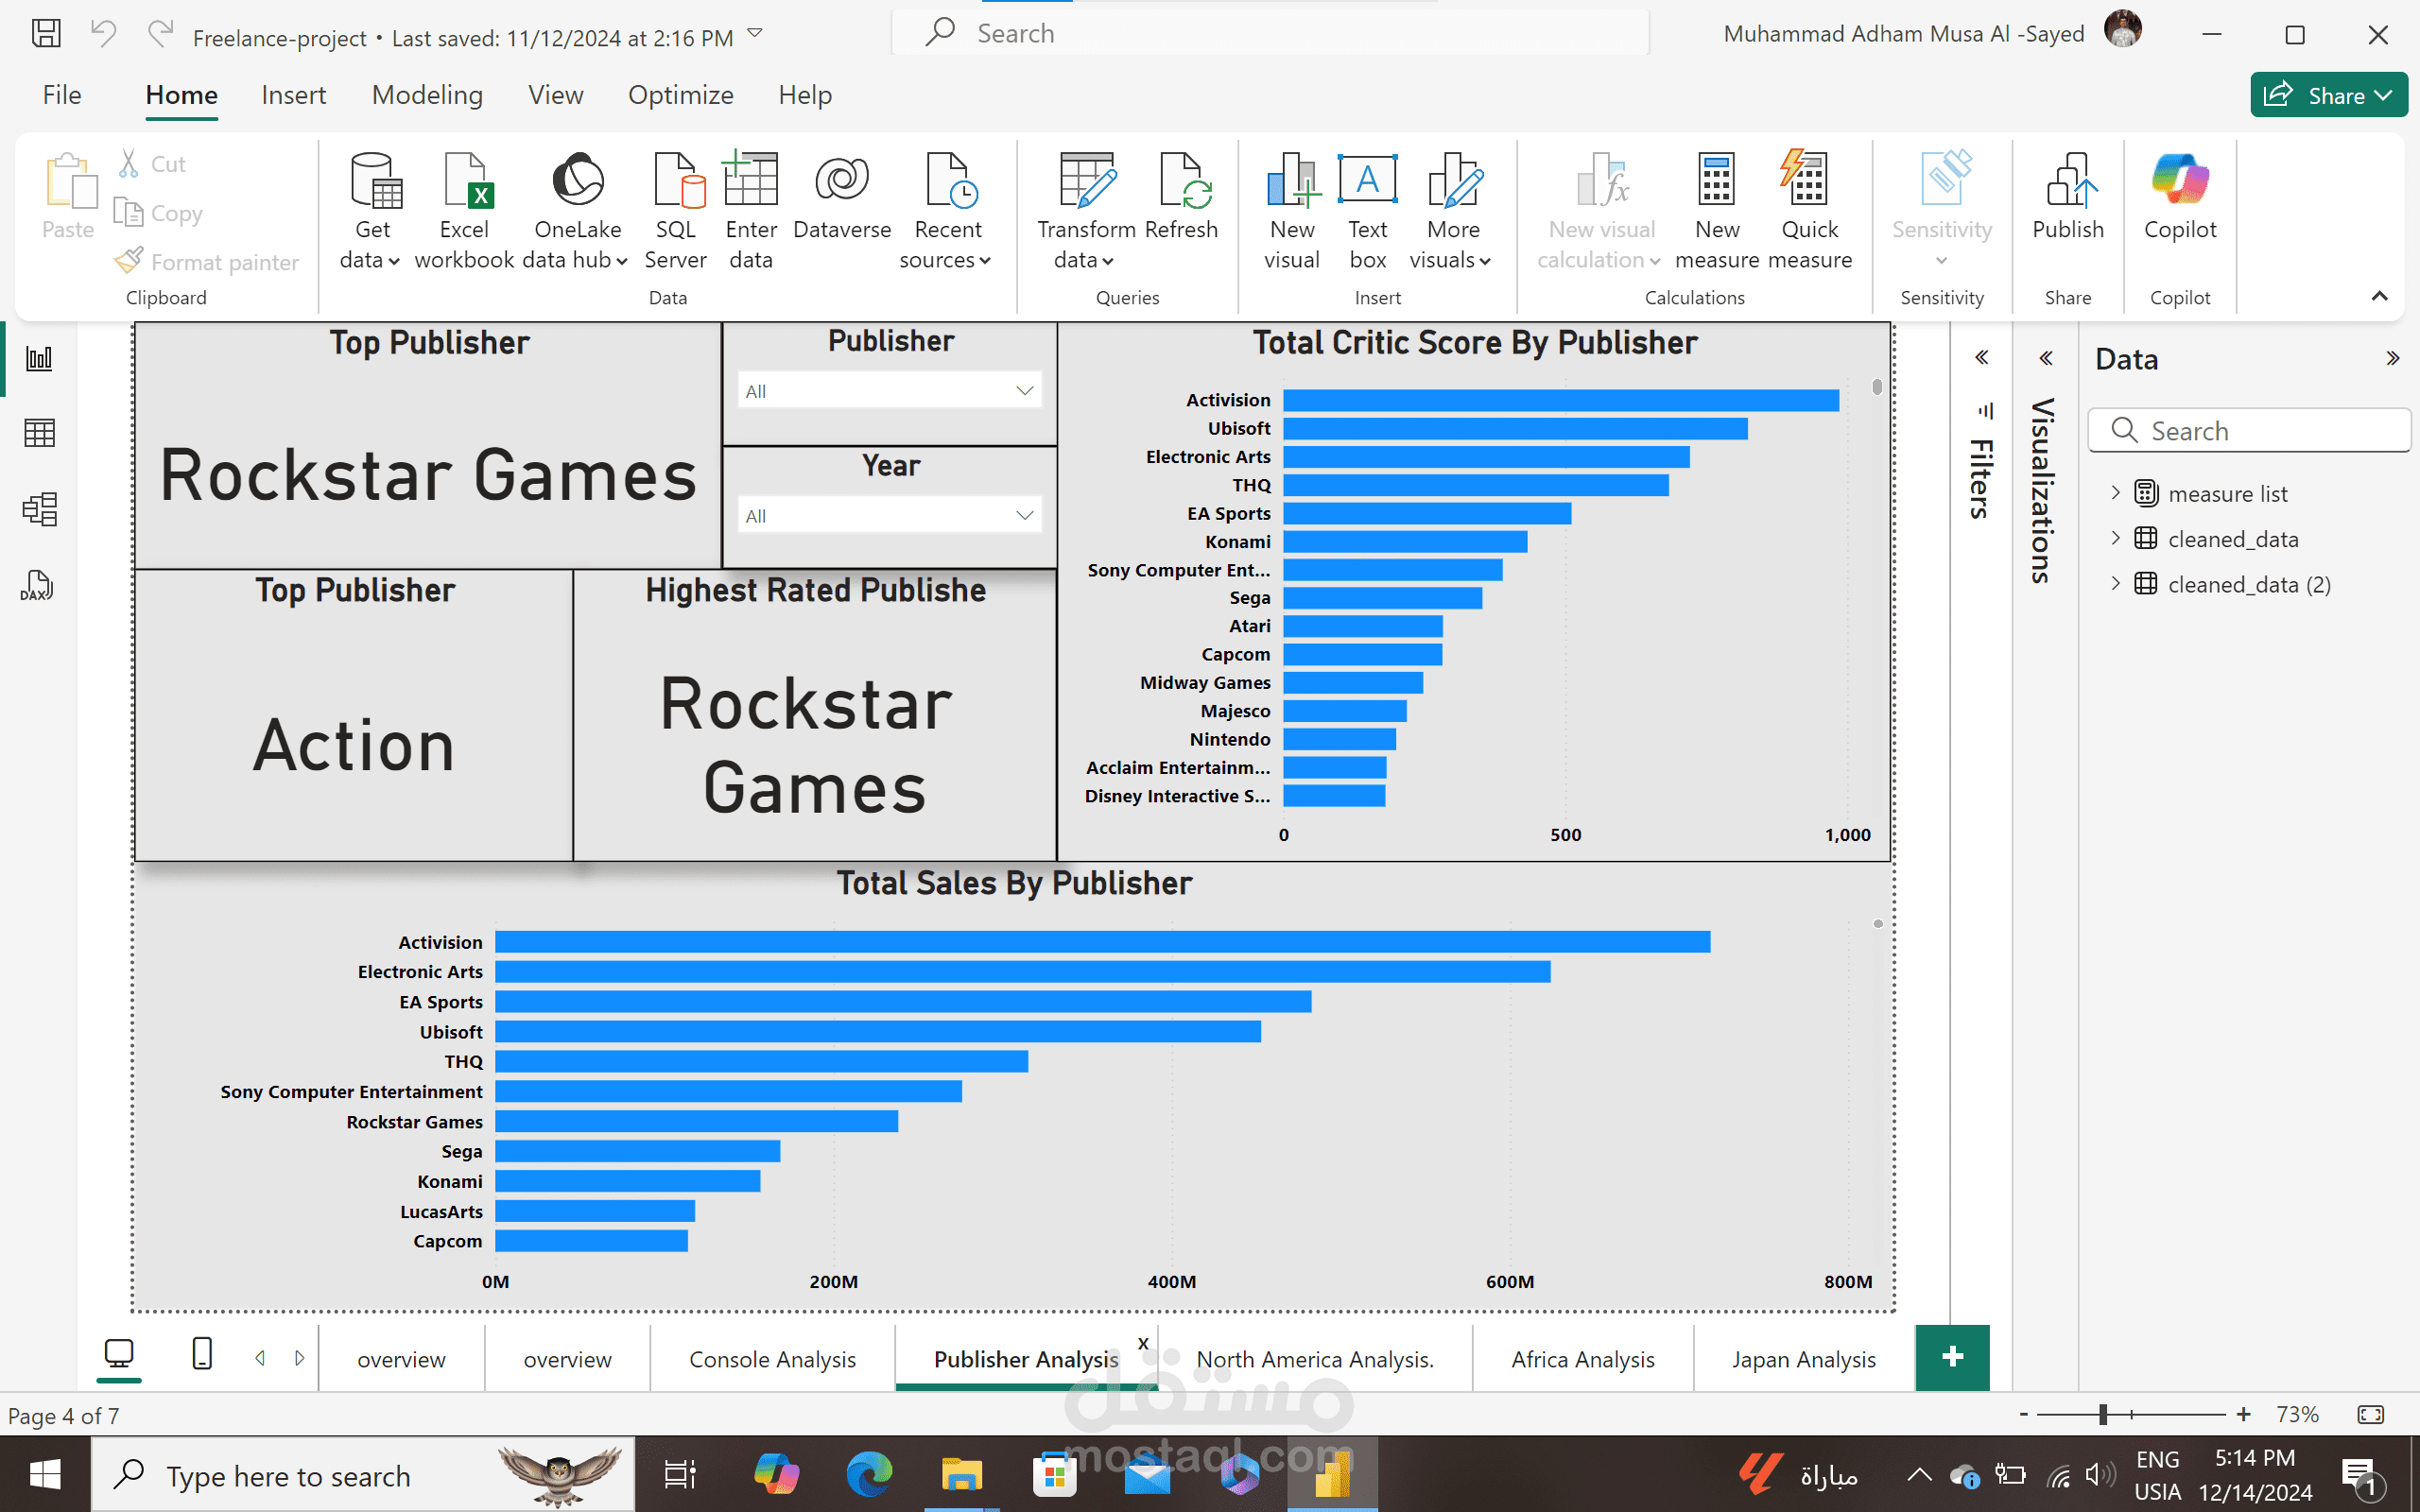
Task: Connect to SQL Server
Action: click(x=675, y=211)
